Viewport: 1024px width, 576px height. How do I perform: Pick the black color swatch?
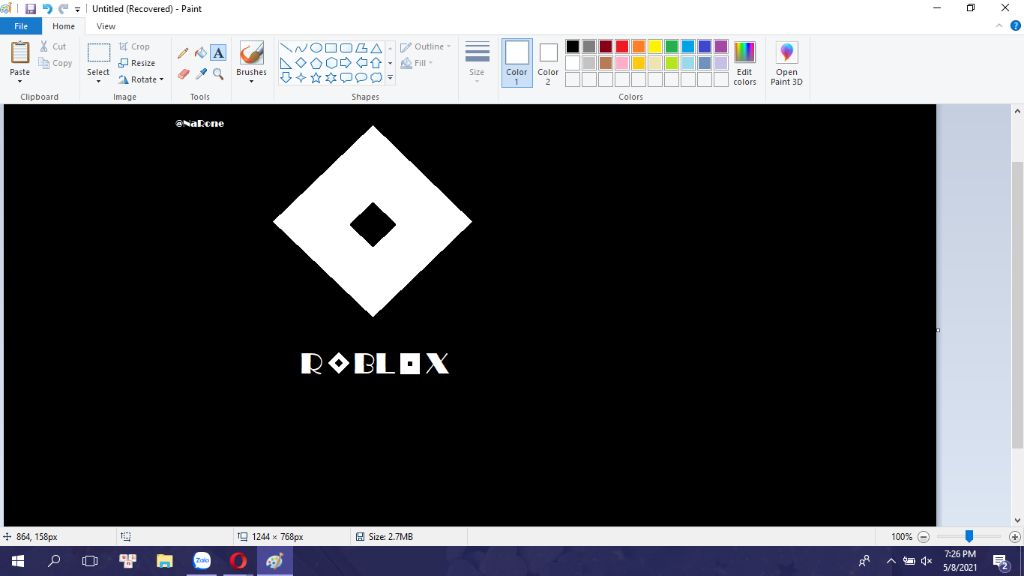point(573,46)
